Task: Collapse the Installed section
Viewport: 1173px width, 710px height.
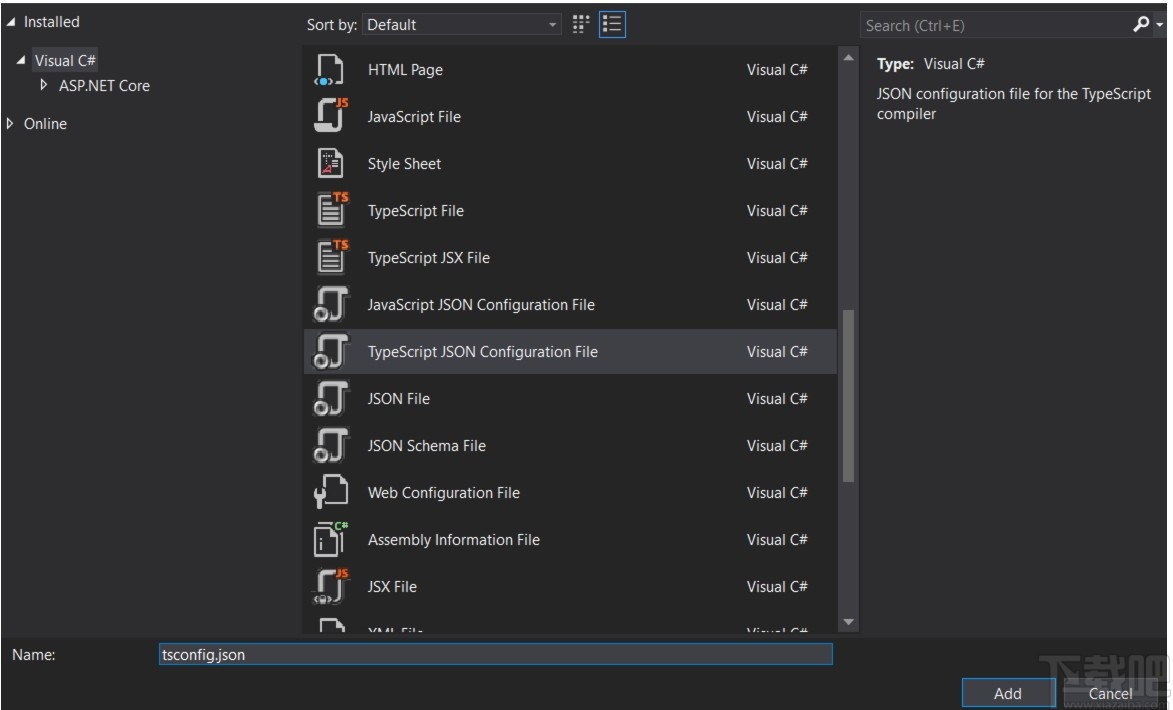Action: 11,22
